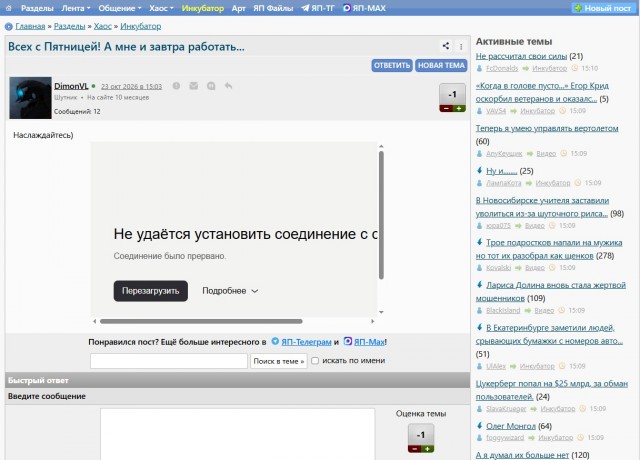This screenshot has height=460, width=640.
Task: Open the Главная breadcrumb link
Action: tap(30, 27)
